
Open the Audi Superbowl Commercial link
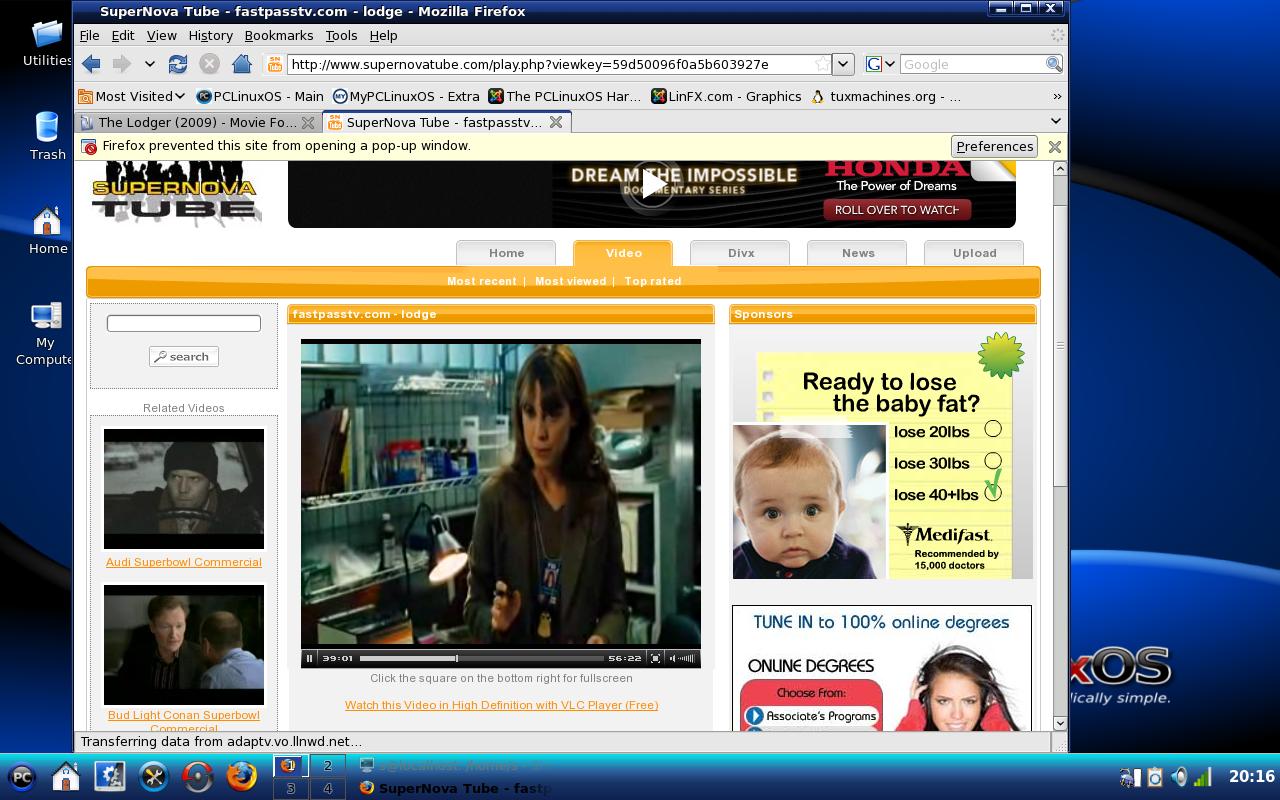coord(184,562)
